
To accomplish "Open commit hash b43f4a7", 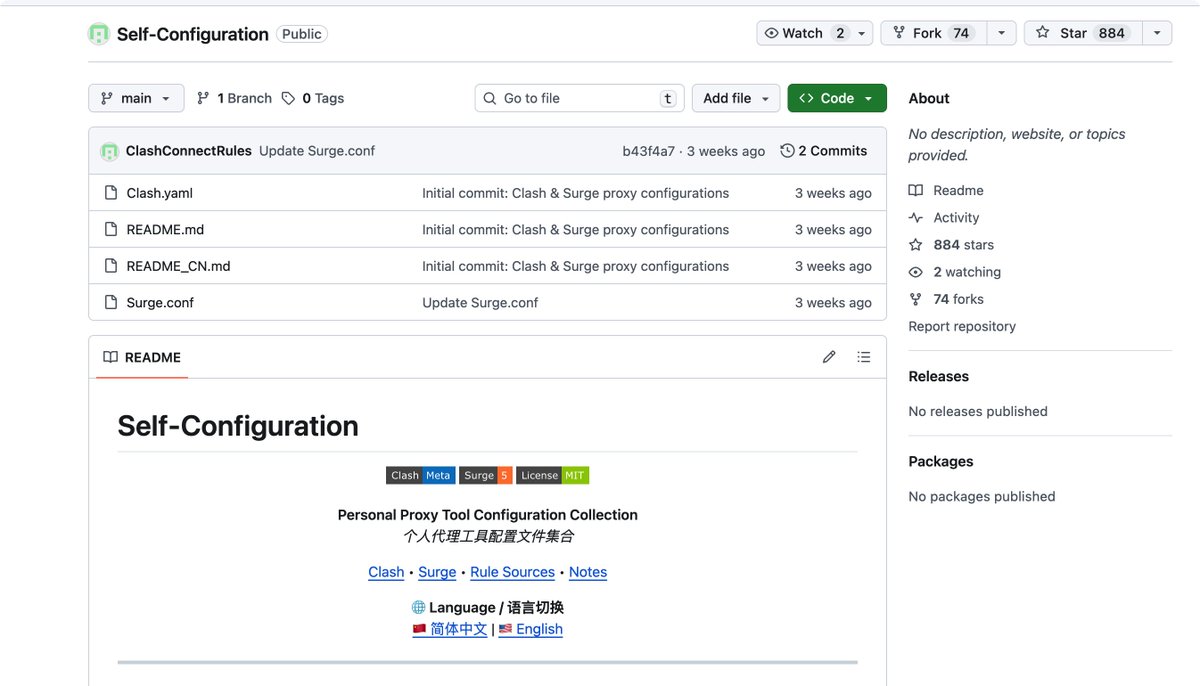I will tap(648, 151).
